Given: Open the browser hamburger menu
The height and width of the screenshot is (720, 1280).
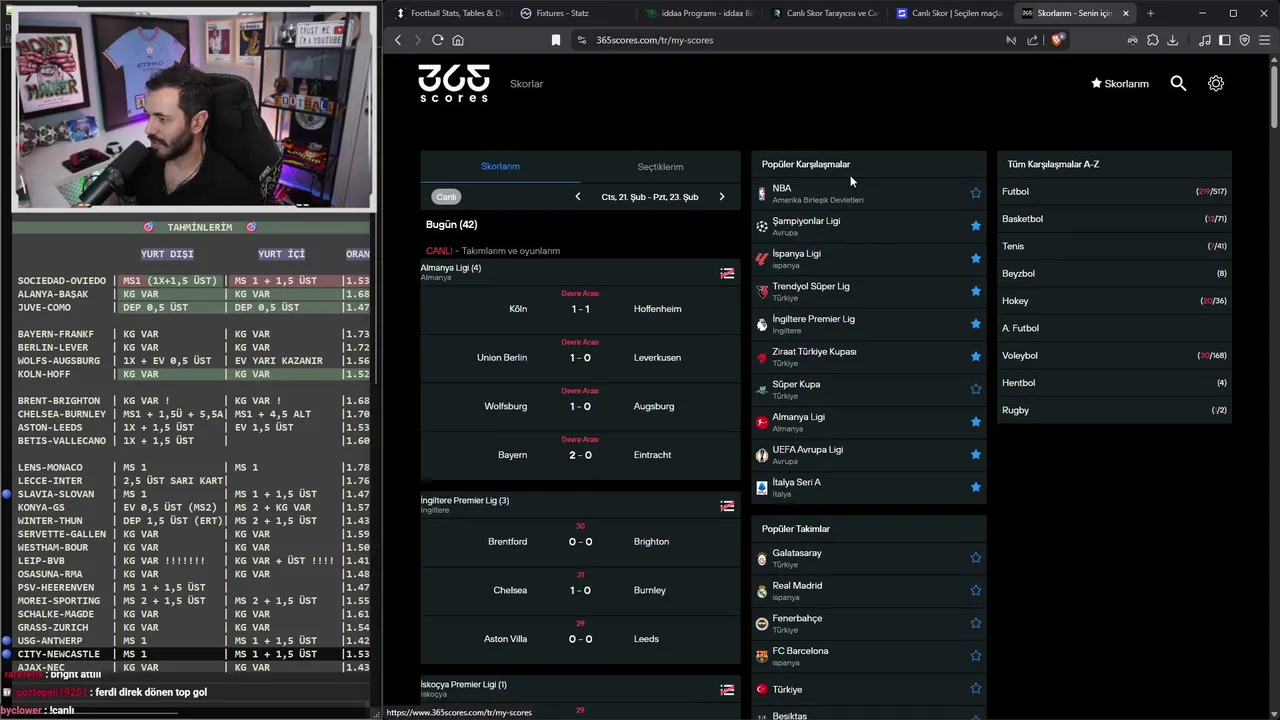Looking at the screenshot, I should coord(1265,40).
